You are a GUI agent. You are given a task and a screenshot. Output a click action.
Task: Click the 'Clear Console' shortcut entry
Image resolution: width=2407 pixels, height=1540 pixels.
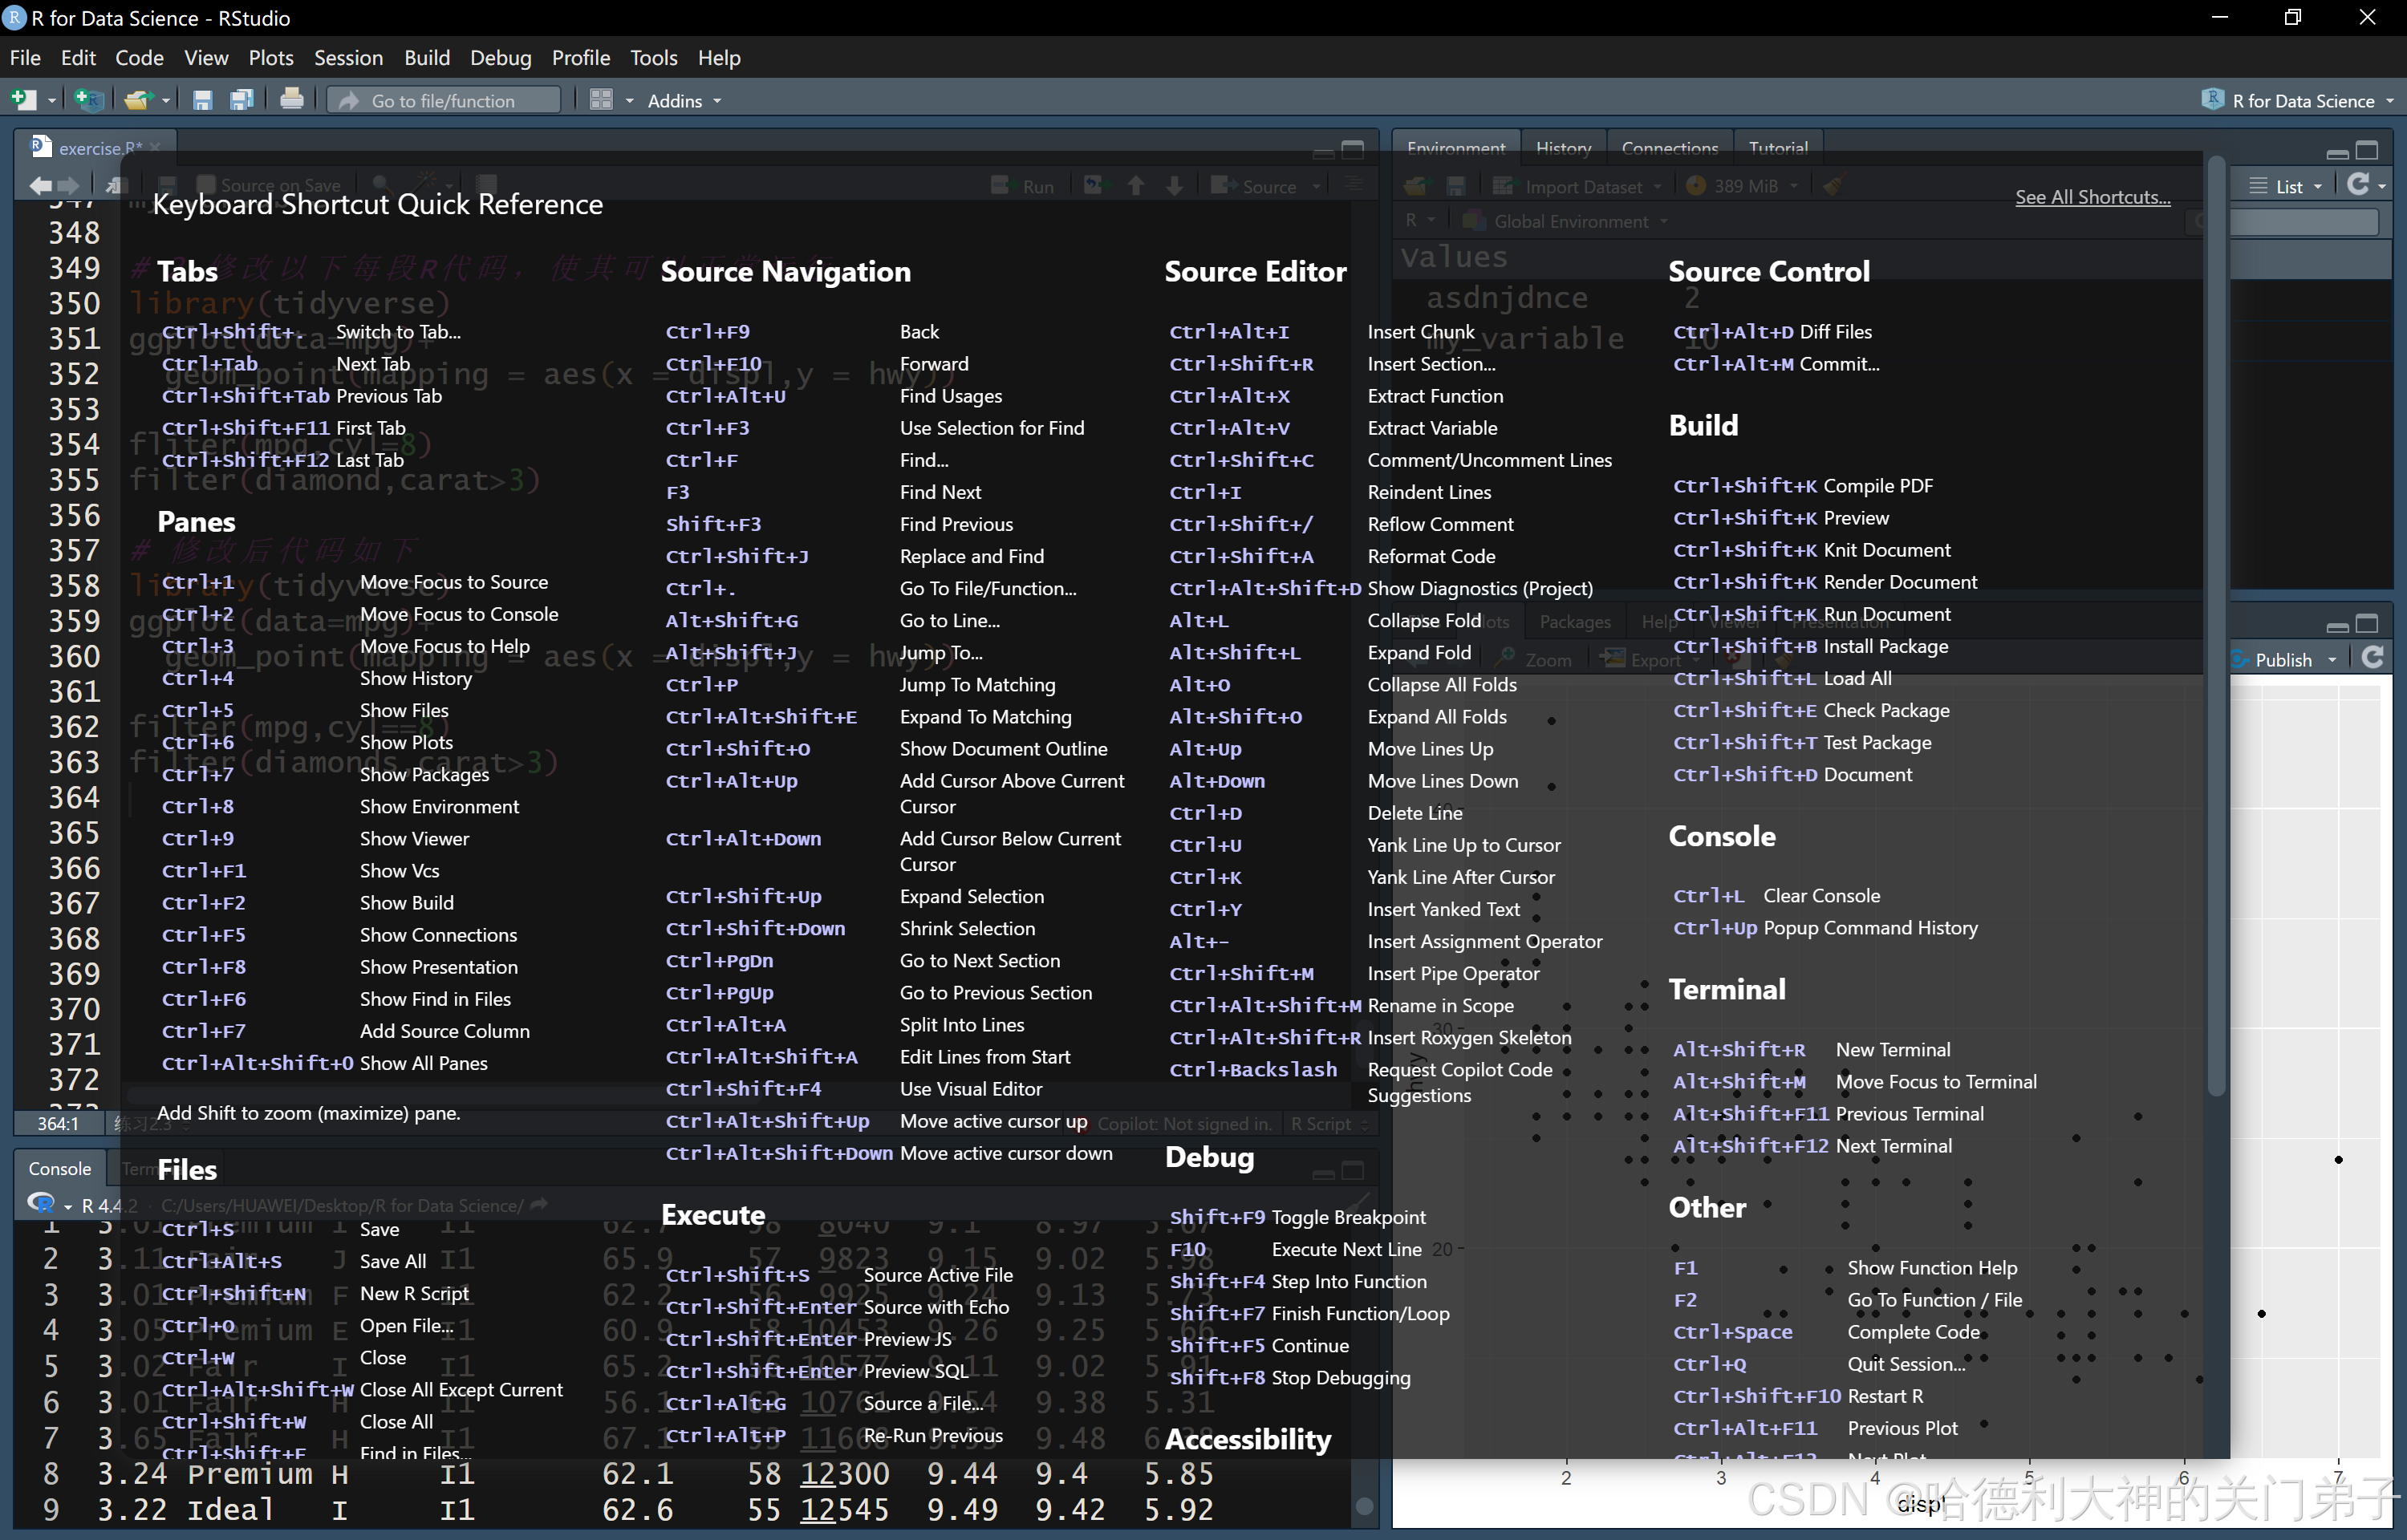point(1821,896)
